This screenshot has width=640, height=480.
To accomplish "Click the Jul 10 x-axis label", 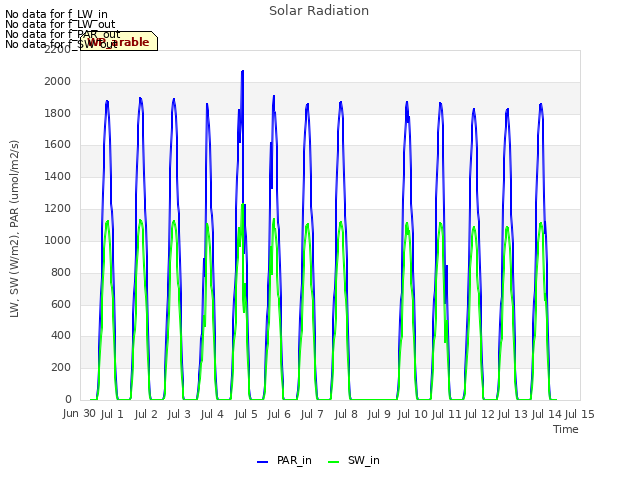I will 413,415.
